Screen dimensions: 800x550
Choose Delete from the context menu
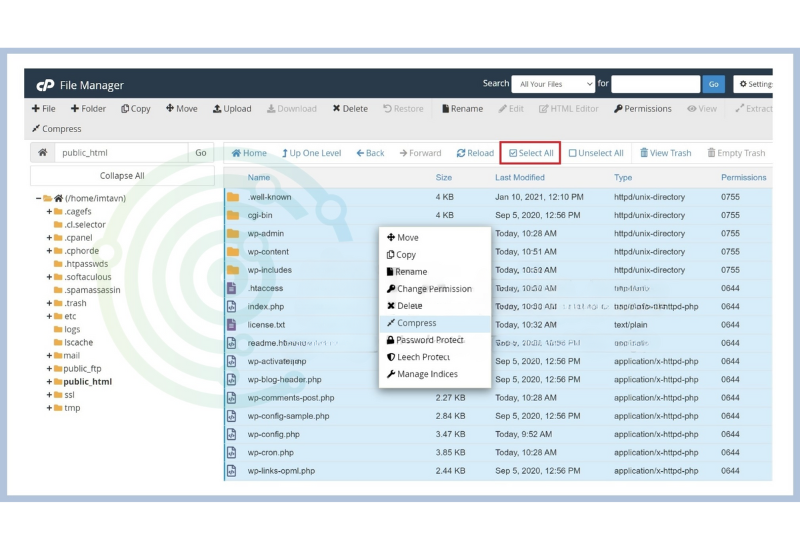click(x=435, y=306)
